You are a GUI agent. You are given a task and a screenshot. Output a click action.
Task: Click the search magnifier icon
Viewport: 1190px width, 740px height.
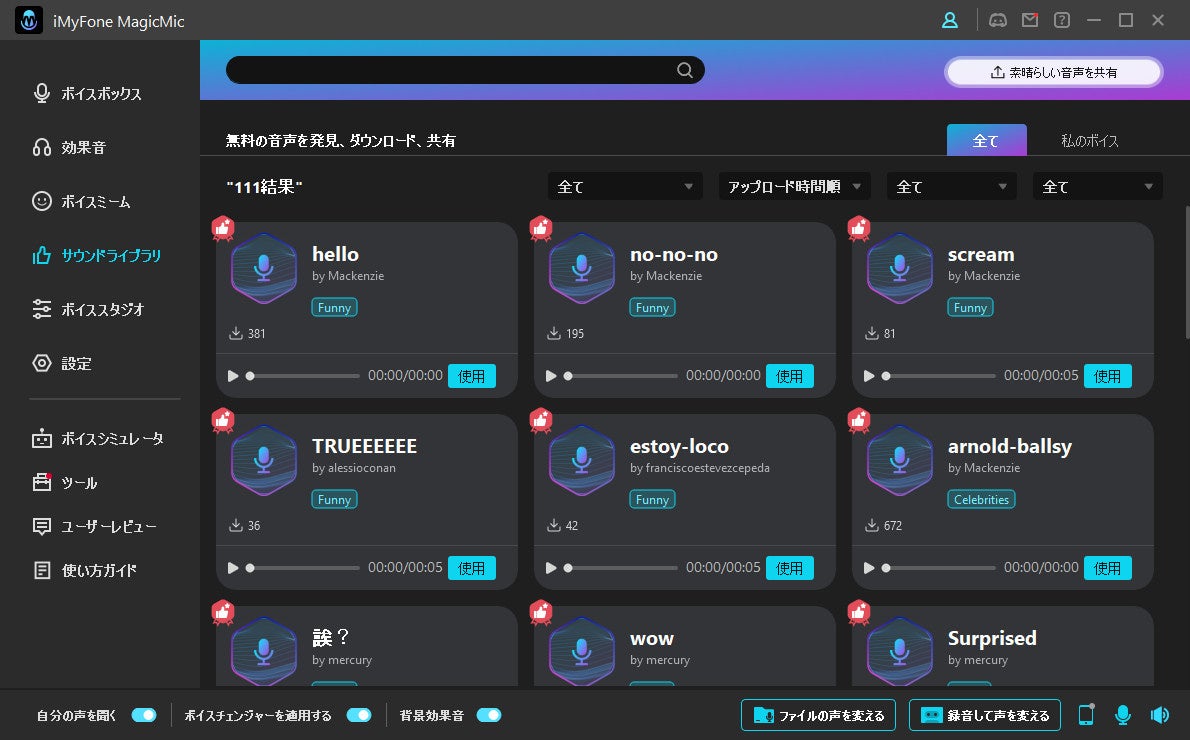tap(685, 70)
